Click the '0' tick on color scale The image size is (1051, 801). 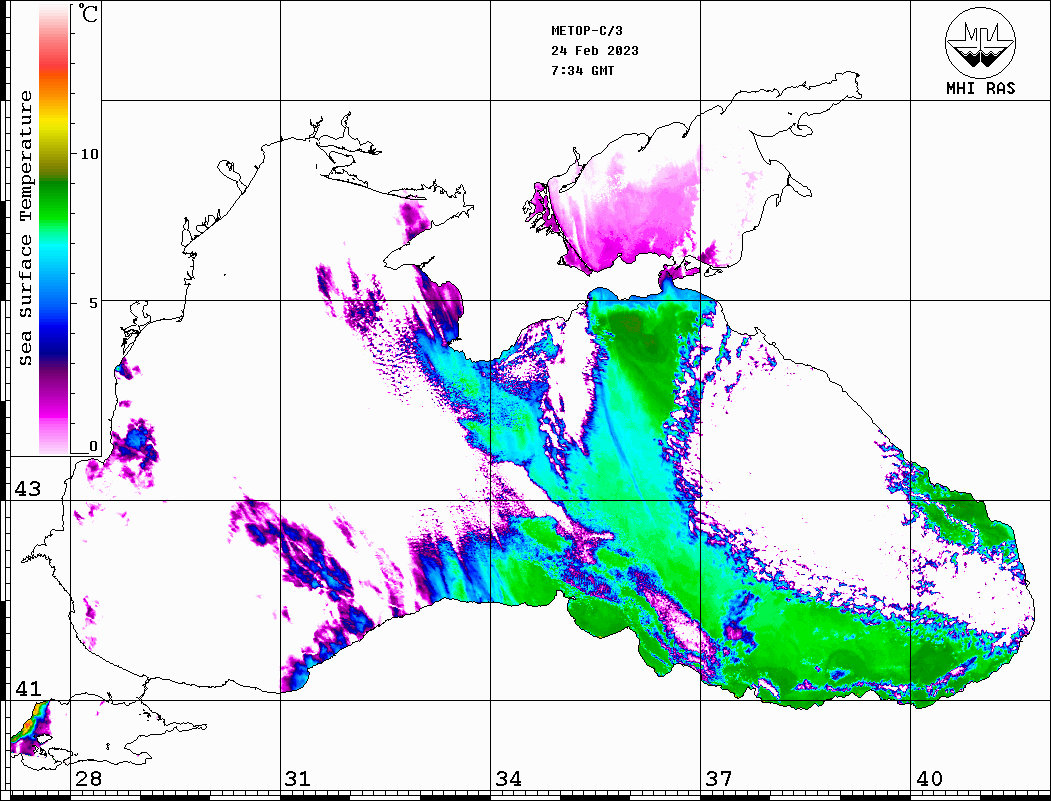point(94,446)
